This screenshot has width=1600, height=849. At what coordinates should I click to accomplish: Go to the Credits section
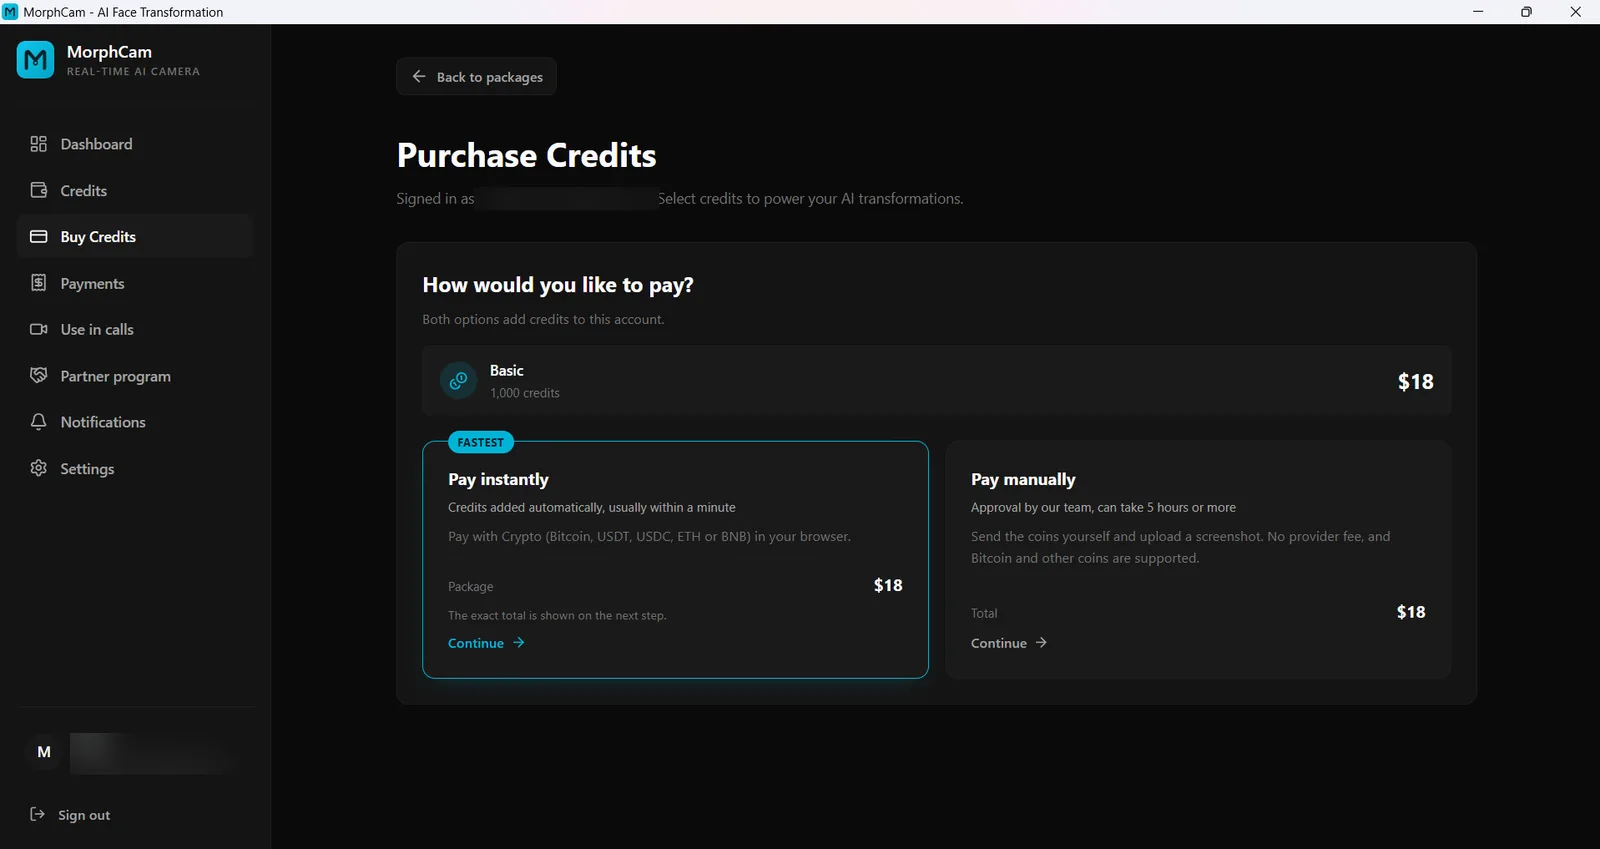click(x=135, y=190)
